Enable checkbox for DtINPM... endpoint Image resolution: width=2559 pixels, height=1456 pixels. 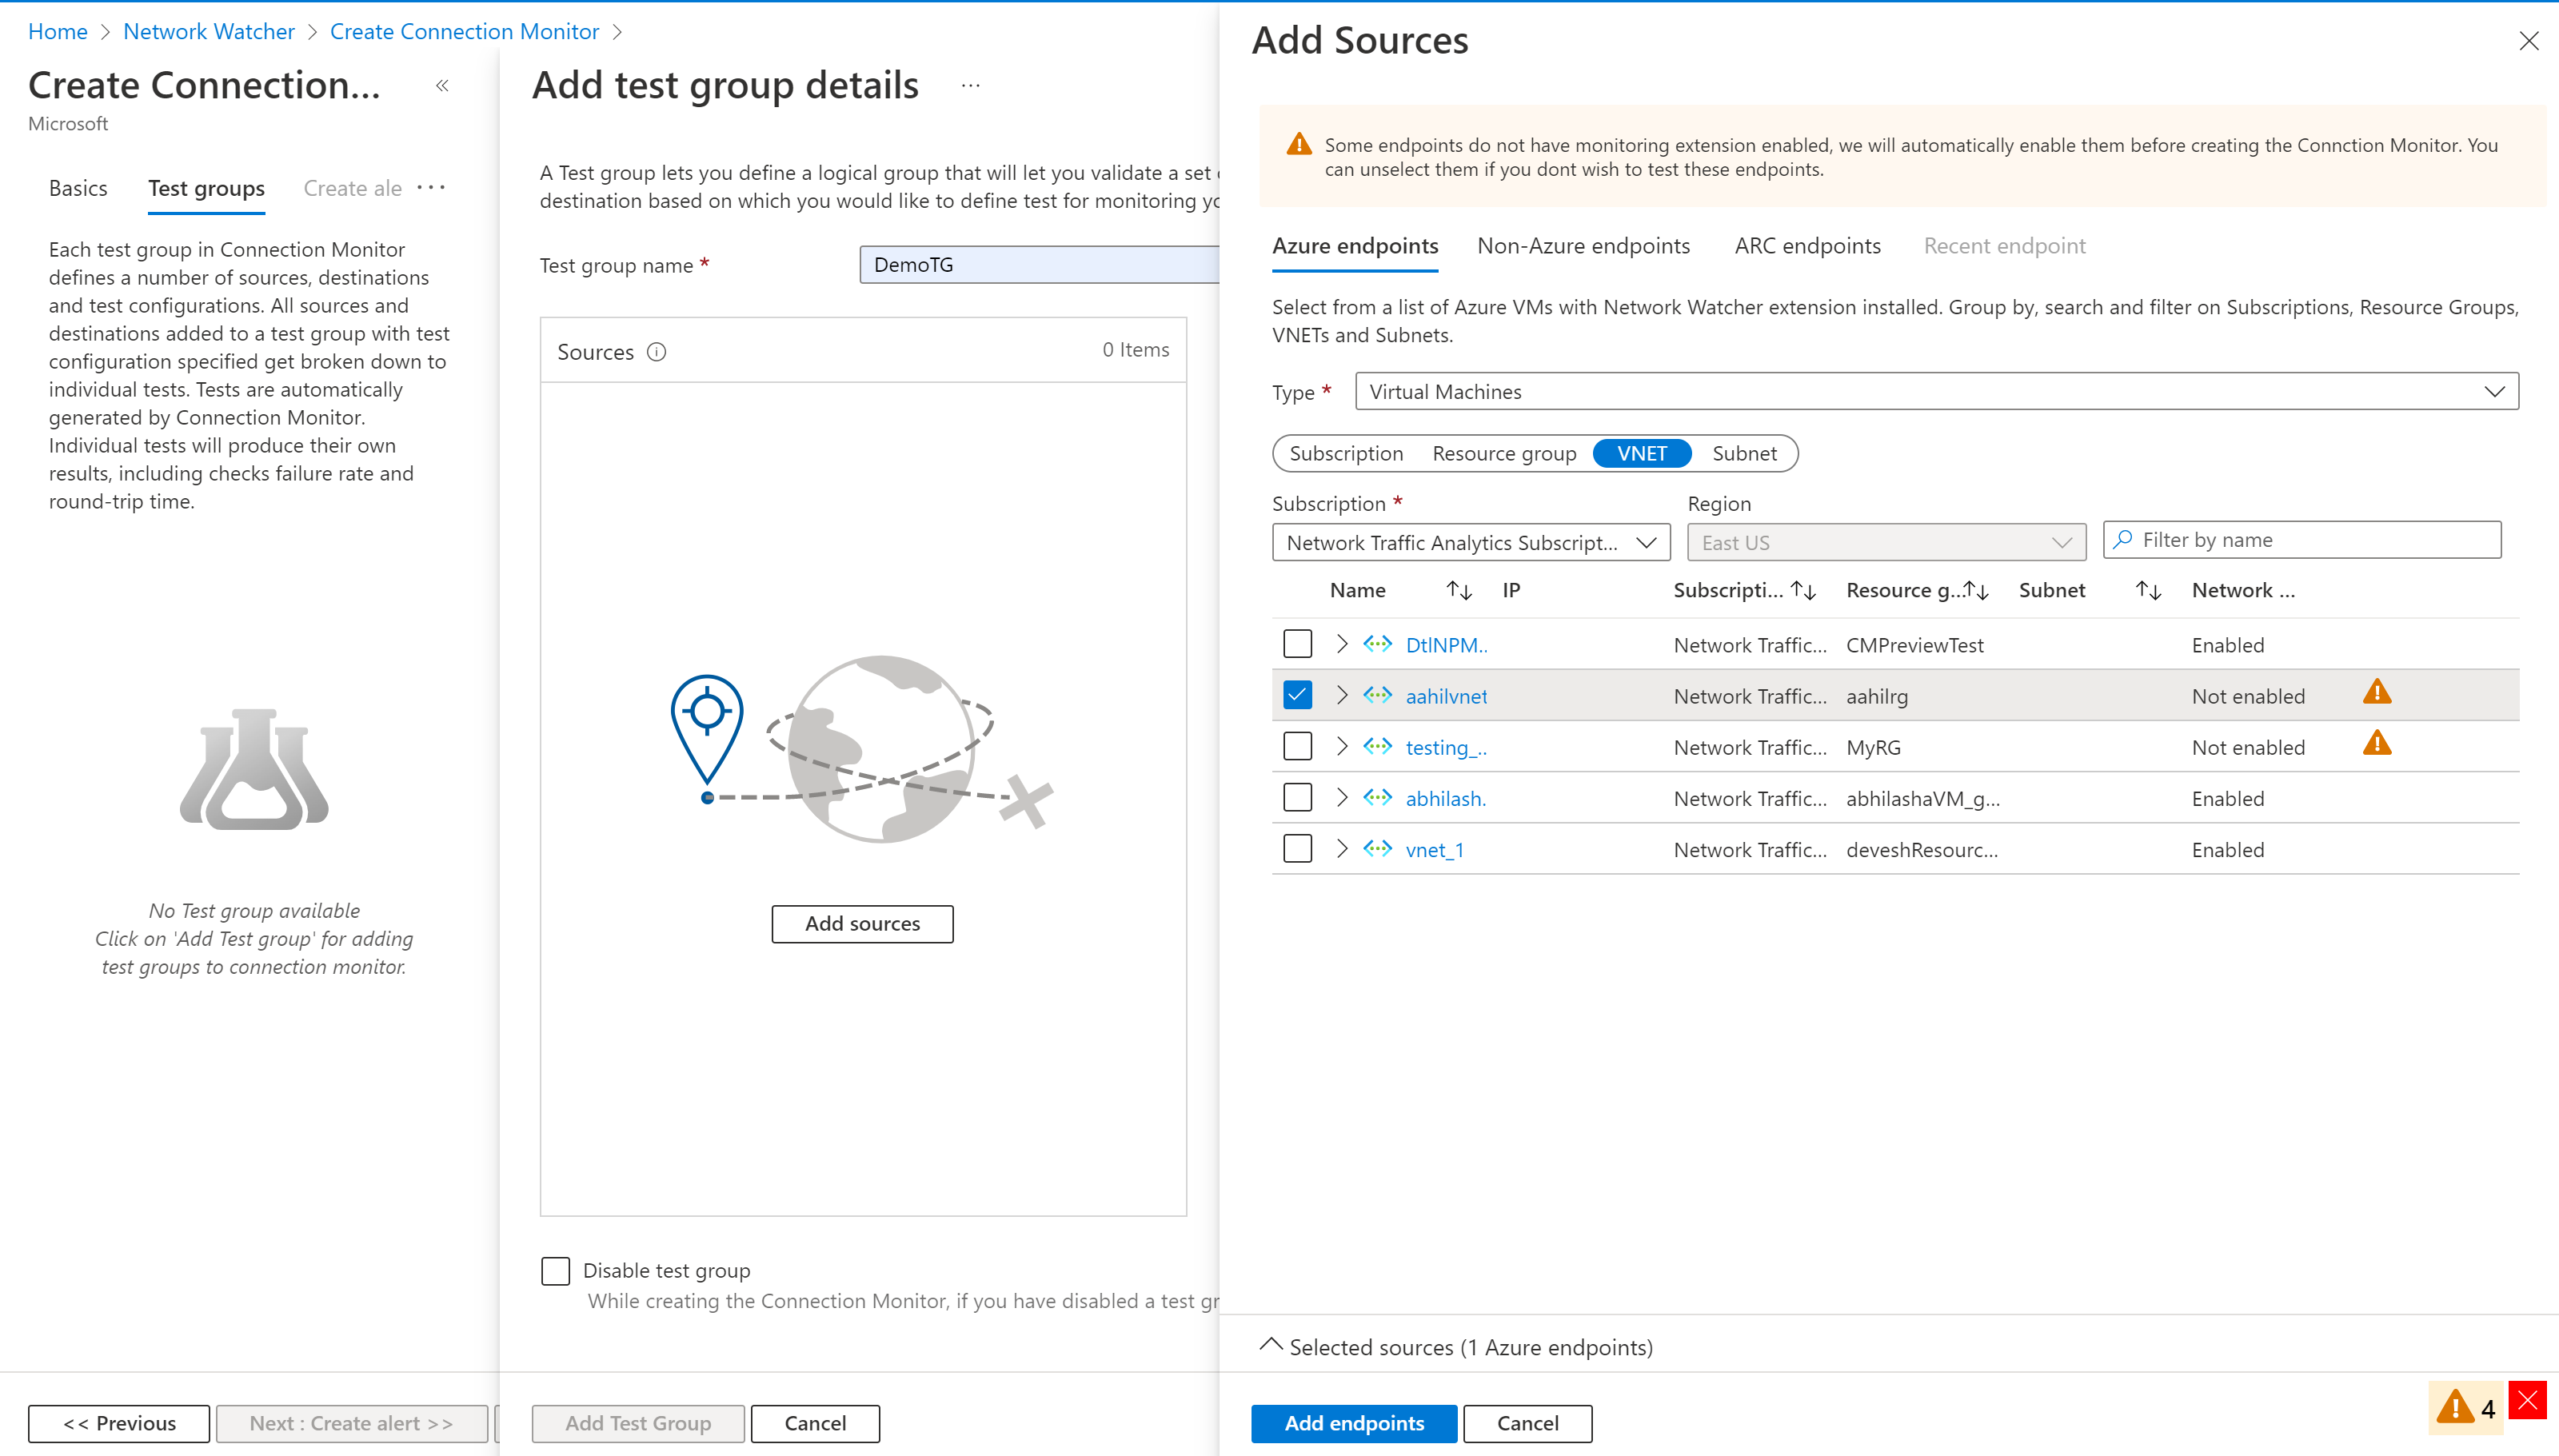pos(1297,643)
